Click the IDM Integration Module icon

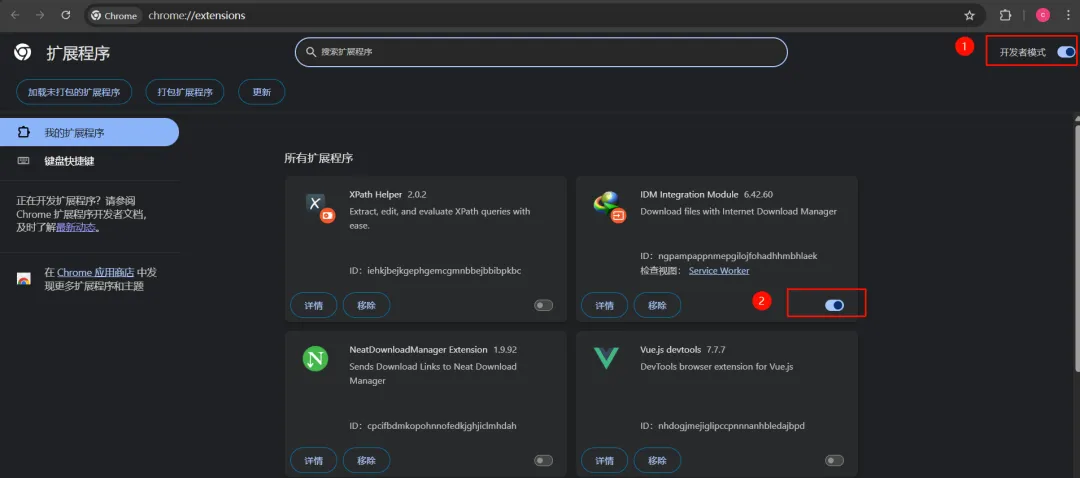609,207
